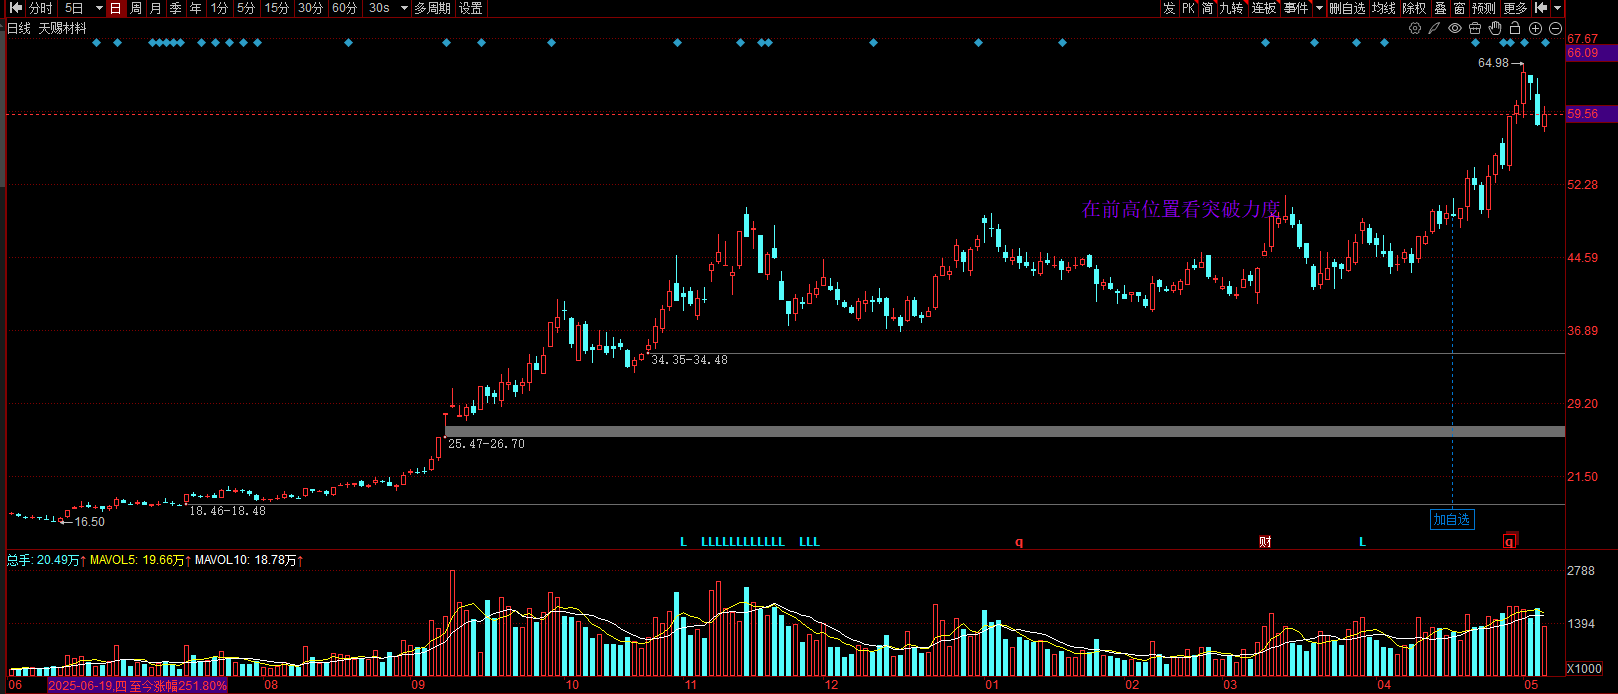Select the hand pan tool icon

click(x=1495, y=28)
